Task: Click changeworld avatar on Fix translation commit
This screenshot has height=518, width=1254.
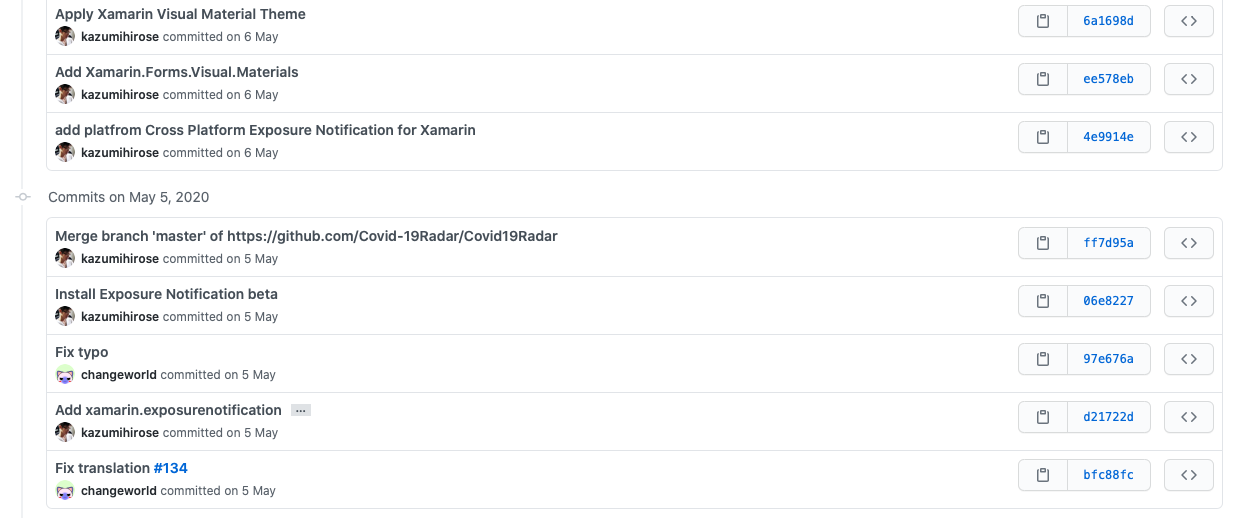Action: coord(65,491)
